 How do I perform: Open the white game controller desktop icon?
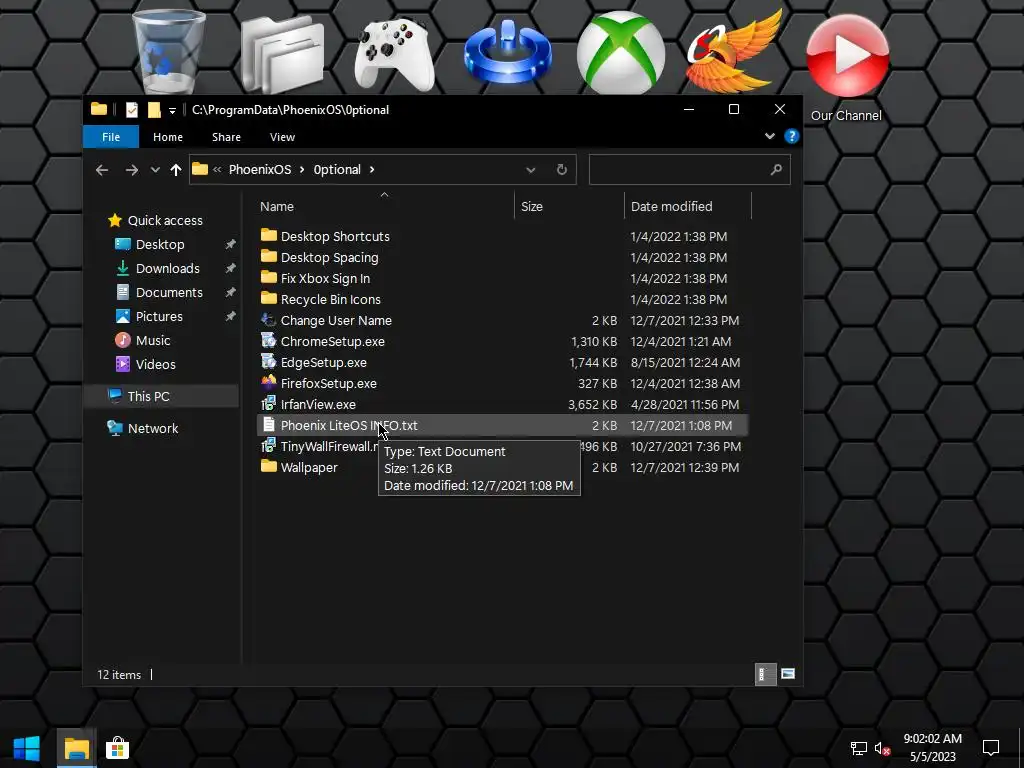pyautogui.click(x=394, y=54)
